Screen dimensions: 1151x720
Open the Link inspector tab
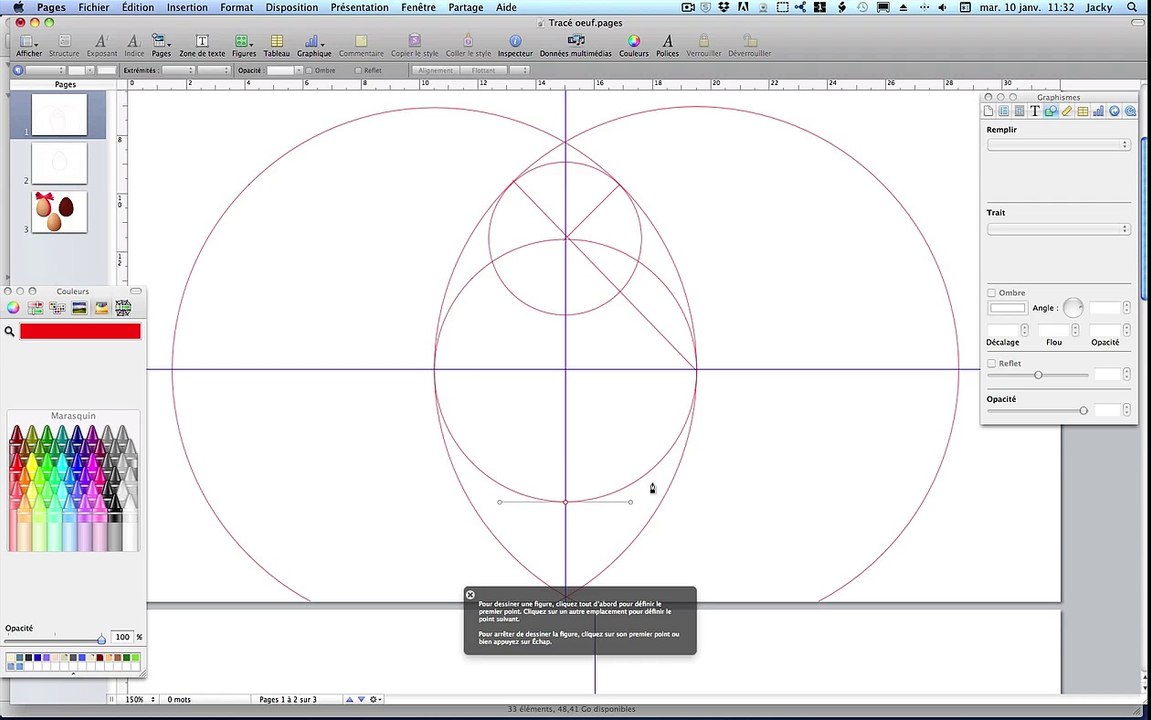(x=1114, y=111)
